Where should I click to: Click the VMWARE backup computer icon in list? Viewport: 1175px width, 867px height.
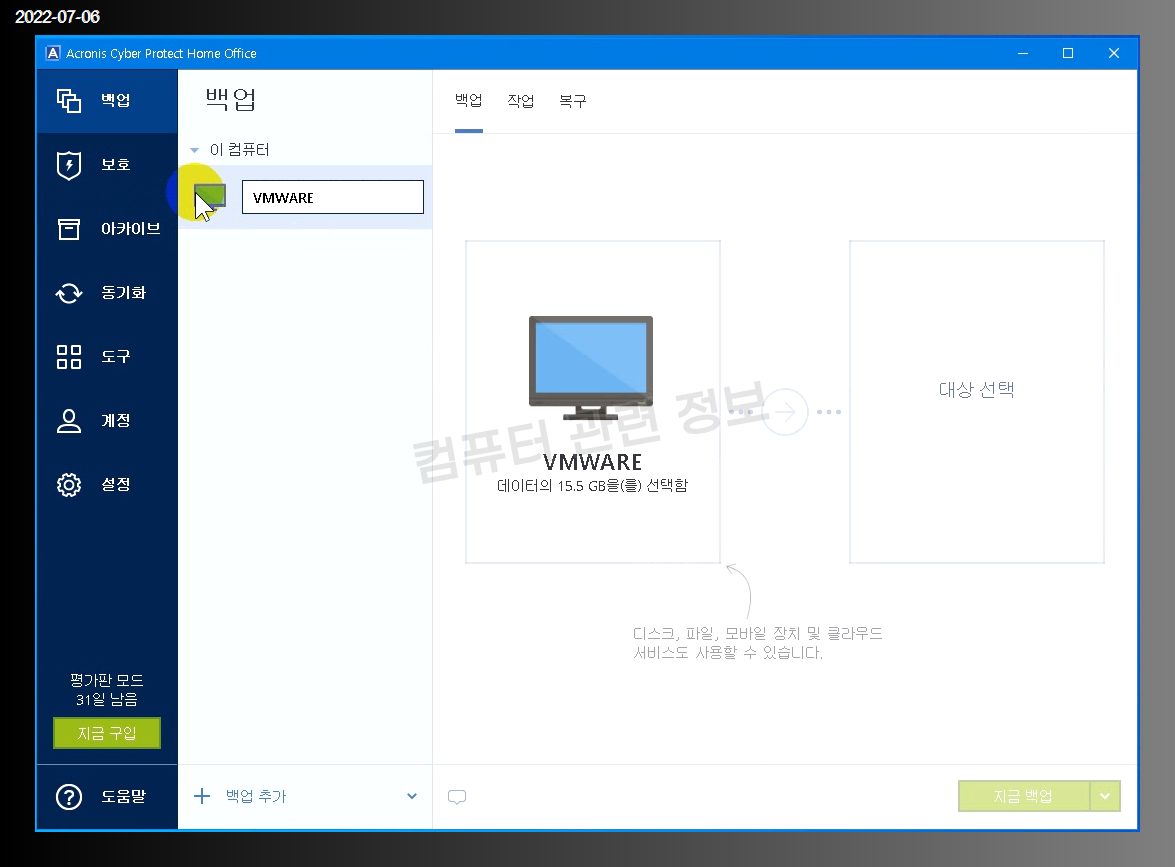tap(210, 196)
